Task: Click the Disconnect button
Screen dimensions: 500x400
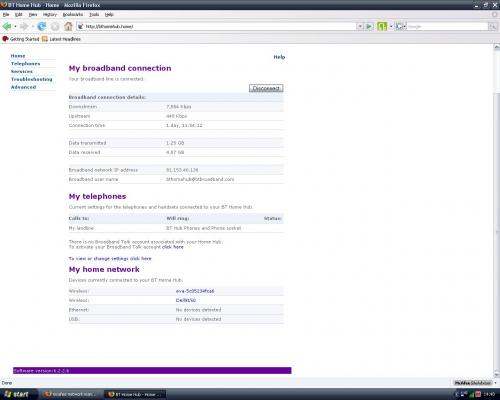Action: coord(266,88)
